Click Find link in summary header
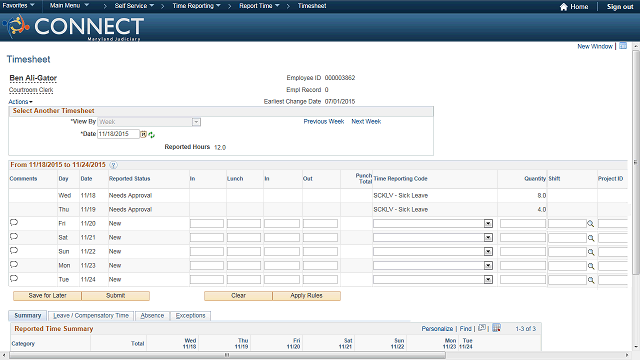 [465, 329]
